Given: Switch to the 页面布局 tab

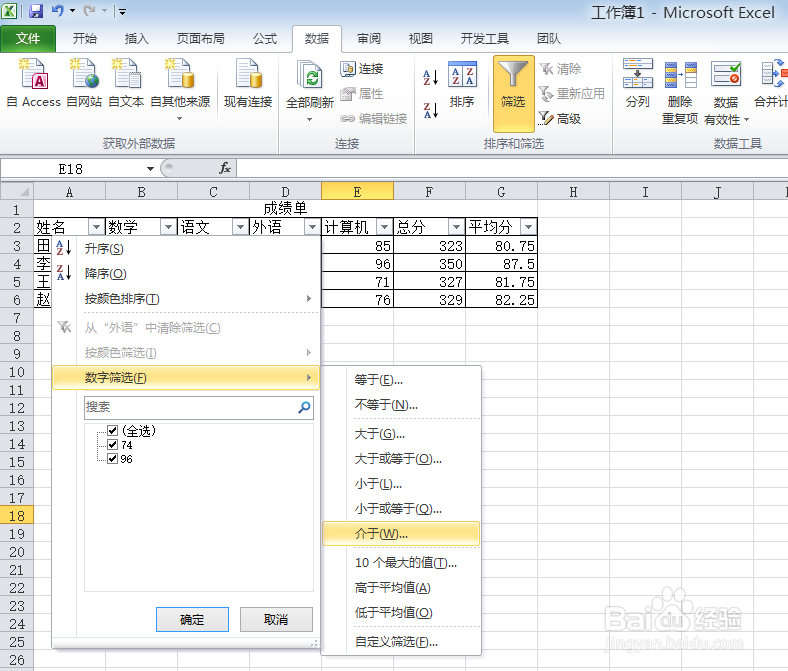Looking at the screenshot, I should pos(200,39).
